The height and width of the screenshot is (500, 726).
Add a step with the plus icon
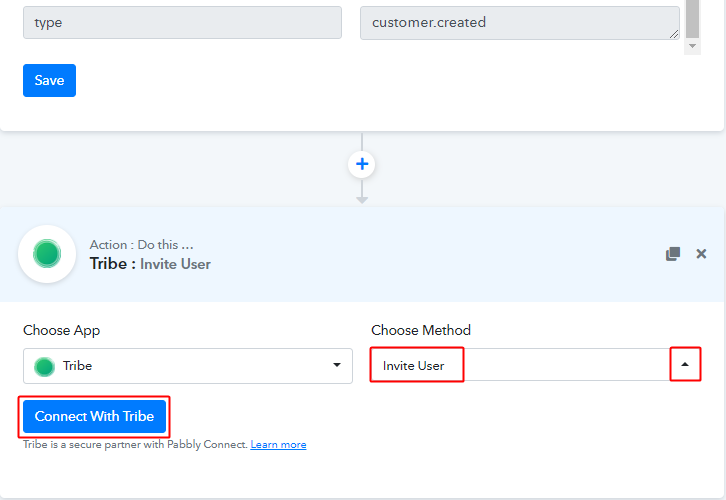click(x=362, y=164)
